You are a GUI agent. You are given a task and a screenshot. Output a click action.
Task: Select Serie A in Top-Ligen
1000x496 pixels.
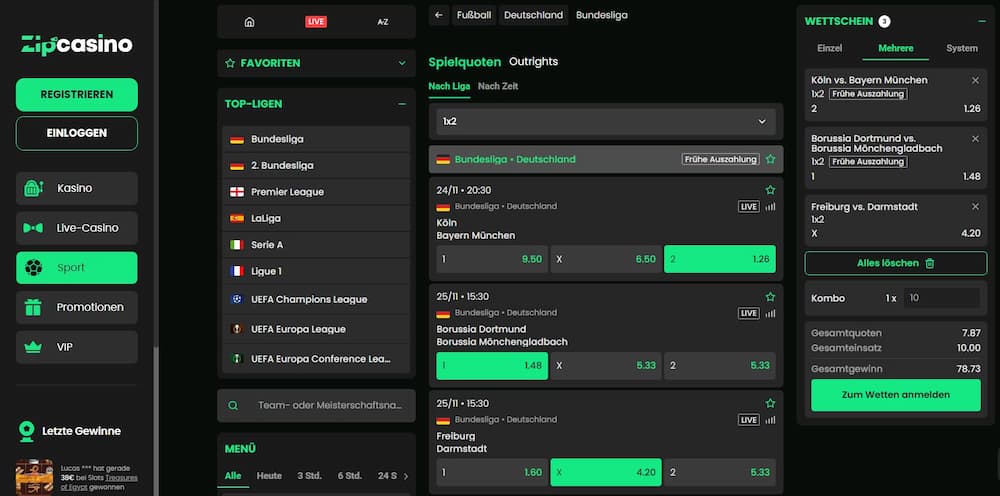click(316, 245)
